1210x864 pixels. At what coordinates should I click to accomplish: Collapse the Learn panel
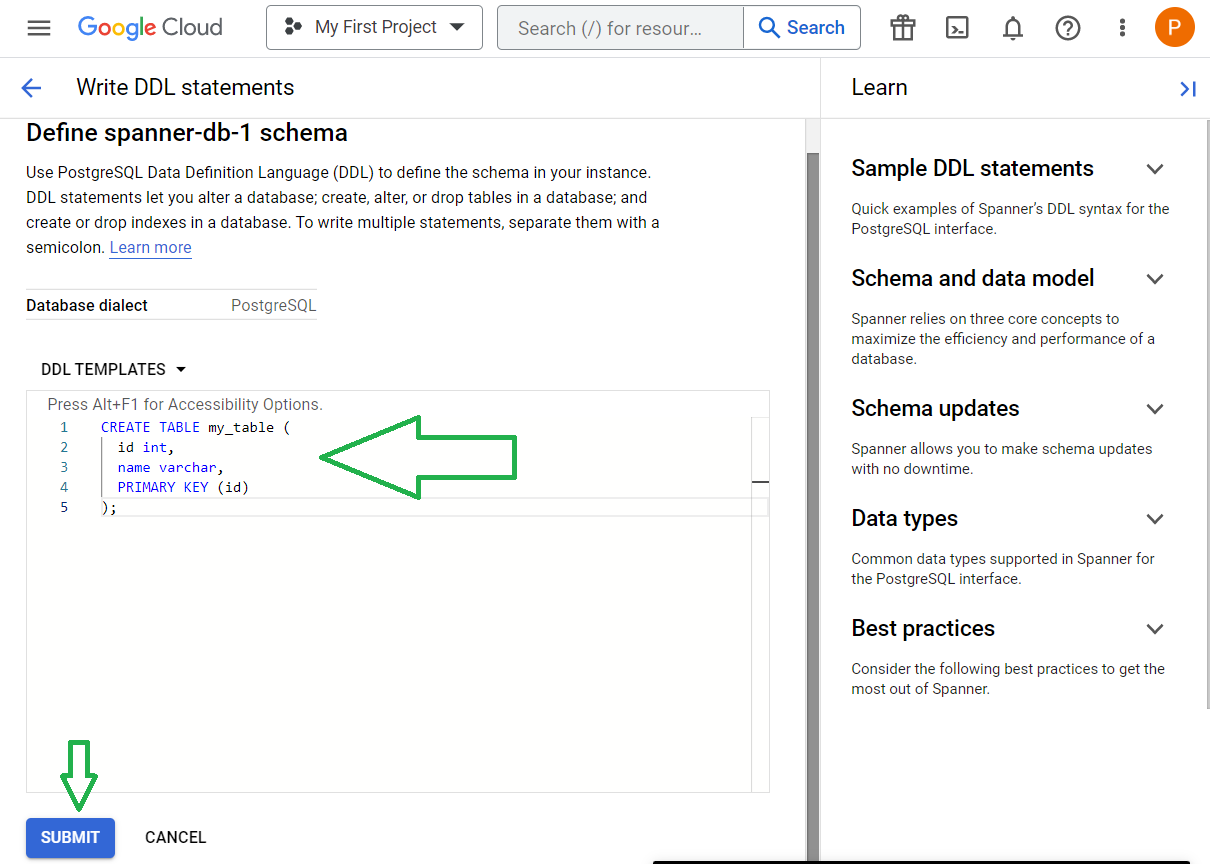coord(1187,89)
